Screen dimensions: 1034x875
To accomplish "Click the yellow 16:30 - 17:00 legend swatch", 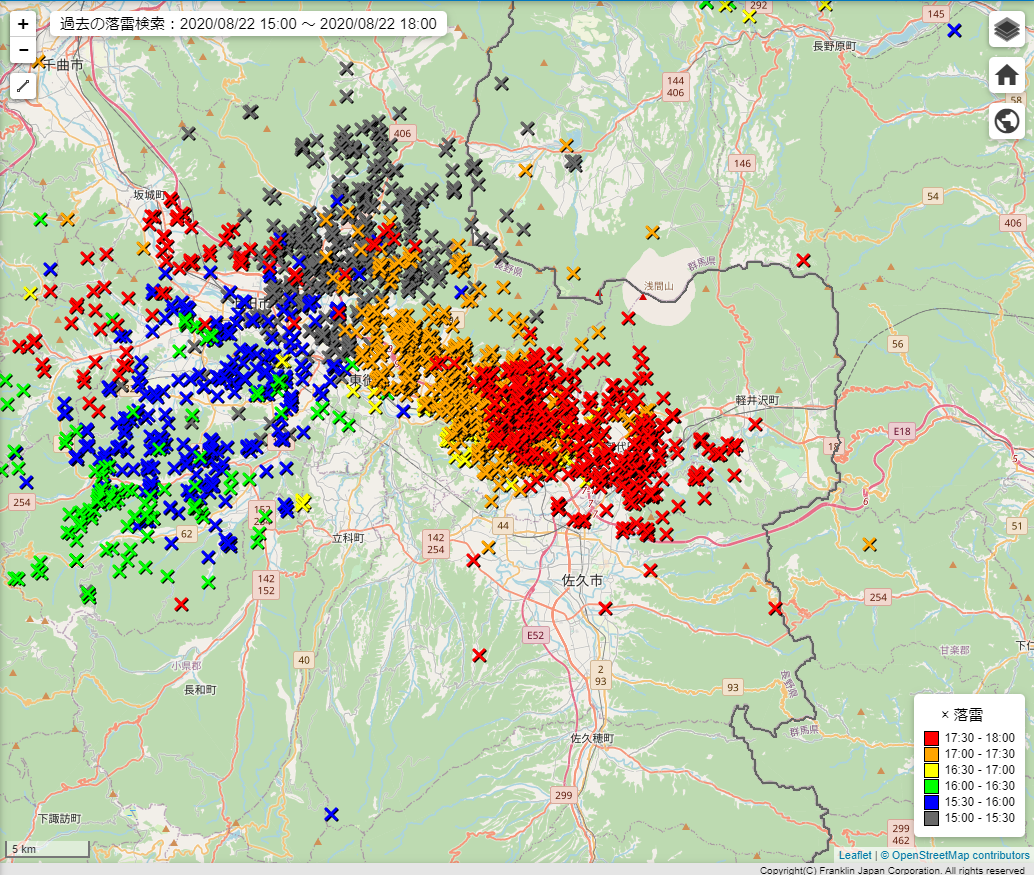I will (931, 770).
